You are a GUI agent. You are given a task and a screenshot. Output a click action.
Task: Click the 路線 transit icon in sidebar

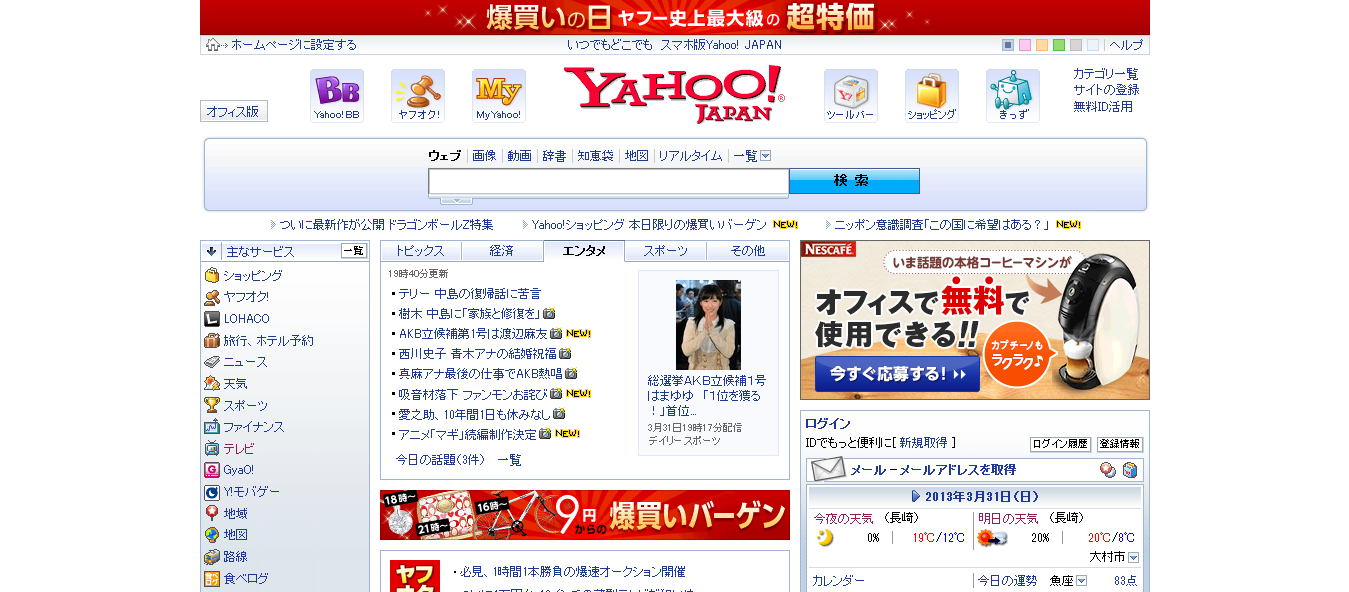[x=212, y=557]
